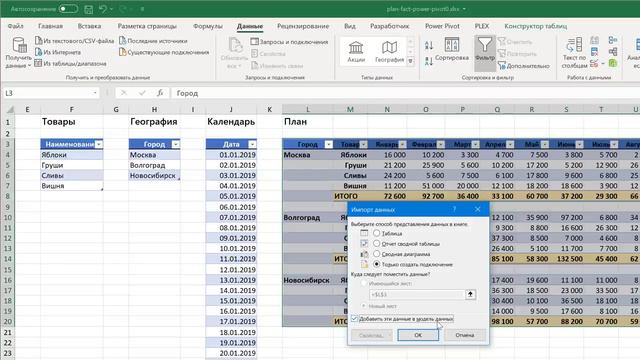The image size is (640, 360).
Task: Open filter dropdown on Наименование header
Action: pyautogui.click(x=99, y=144)
